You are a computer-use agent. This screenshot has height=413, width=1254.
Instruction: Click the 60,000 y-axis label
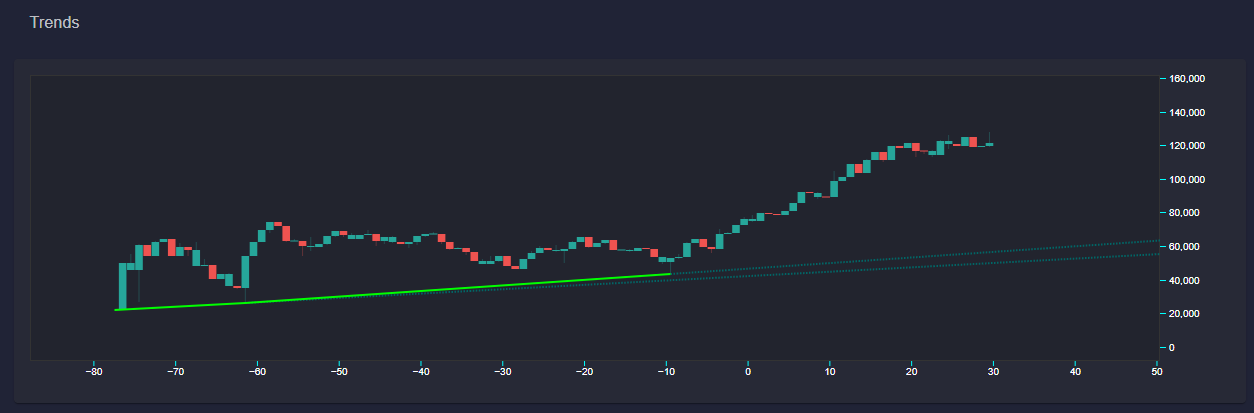[x=1186, y=246]
